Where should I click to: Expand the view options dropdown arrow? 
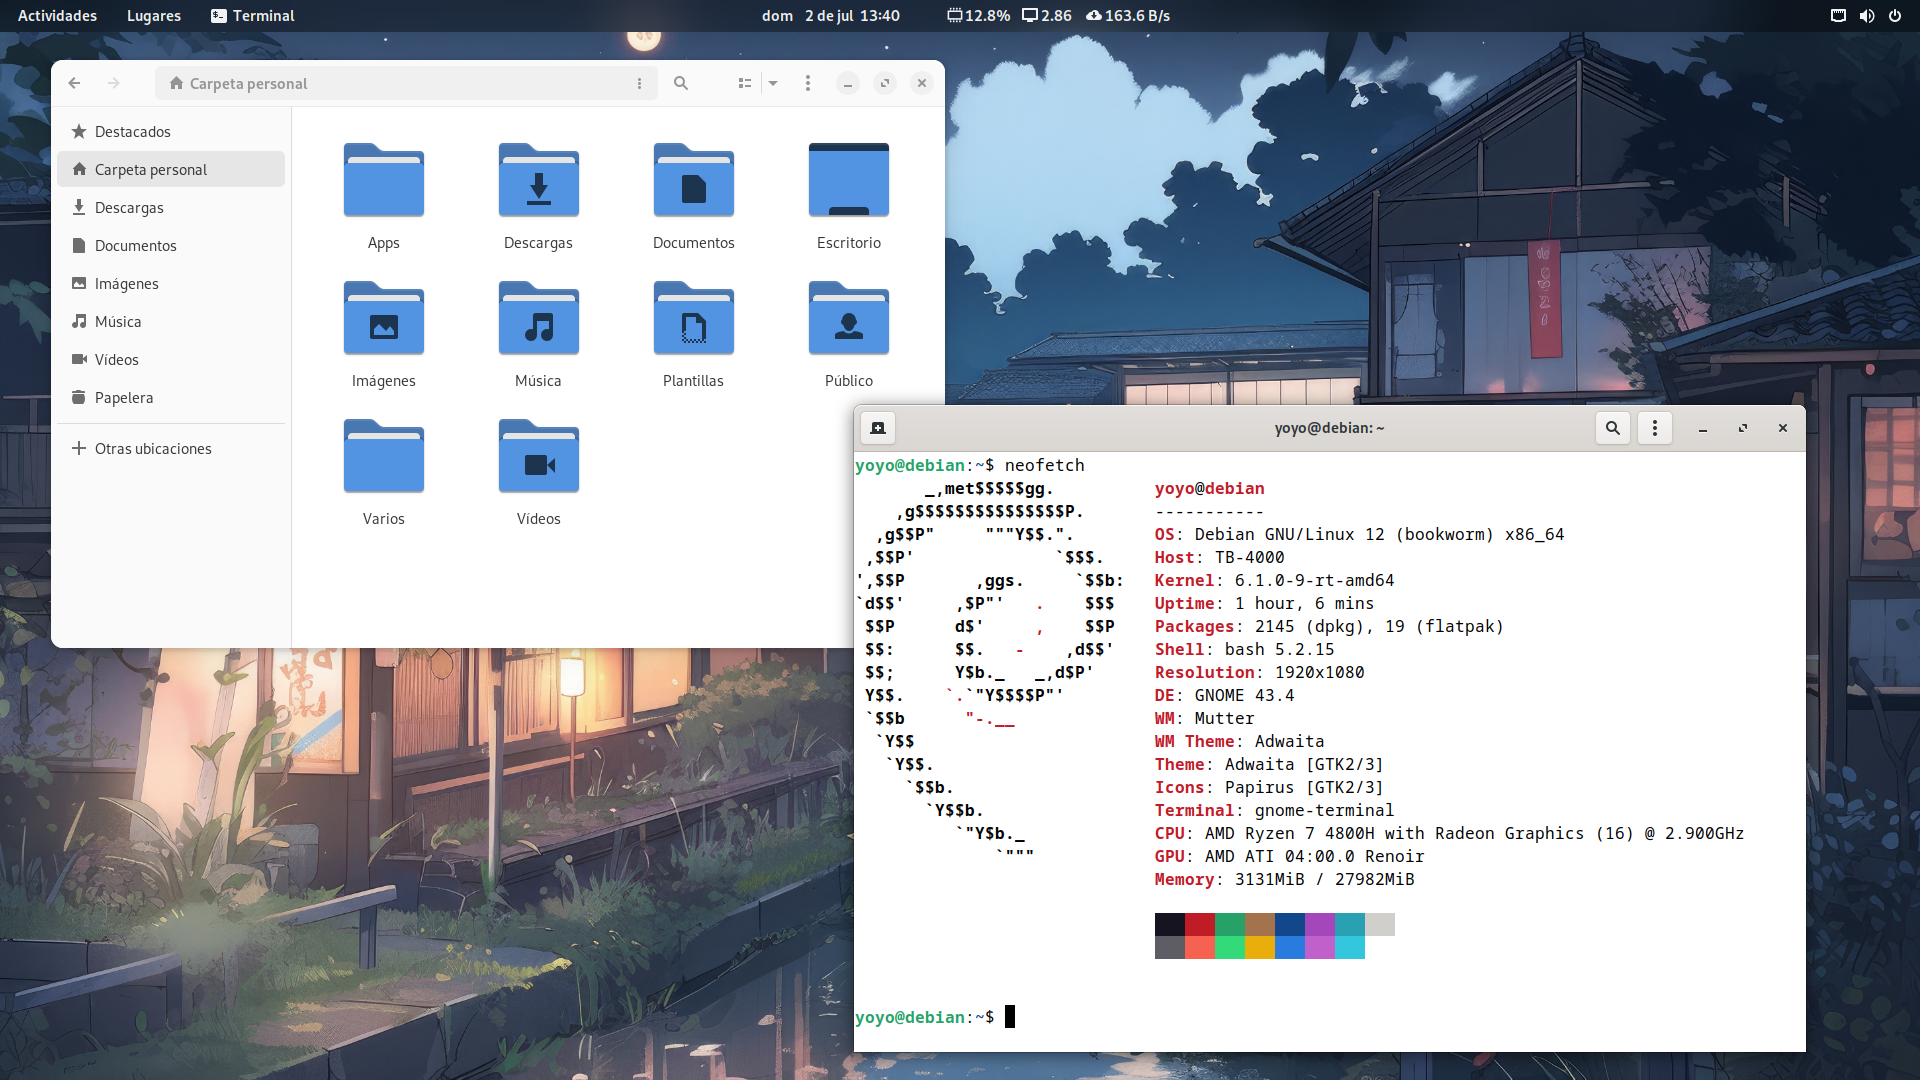coord(773,83)
